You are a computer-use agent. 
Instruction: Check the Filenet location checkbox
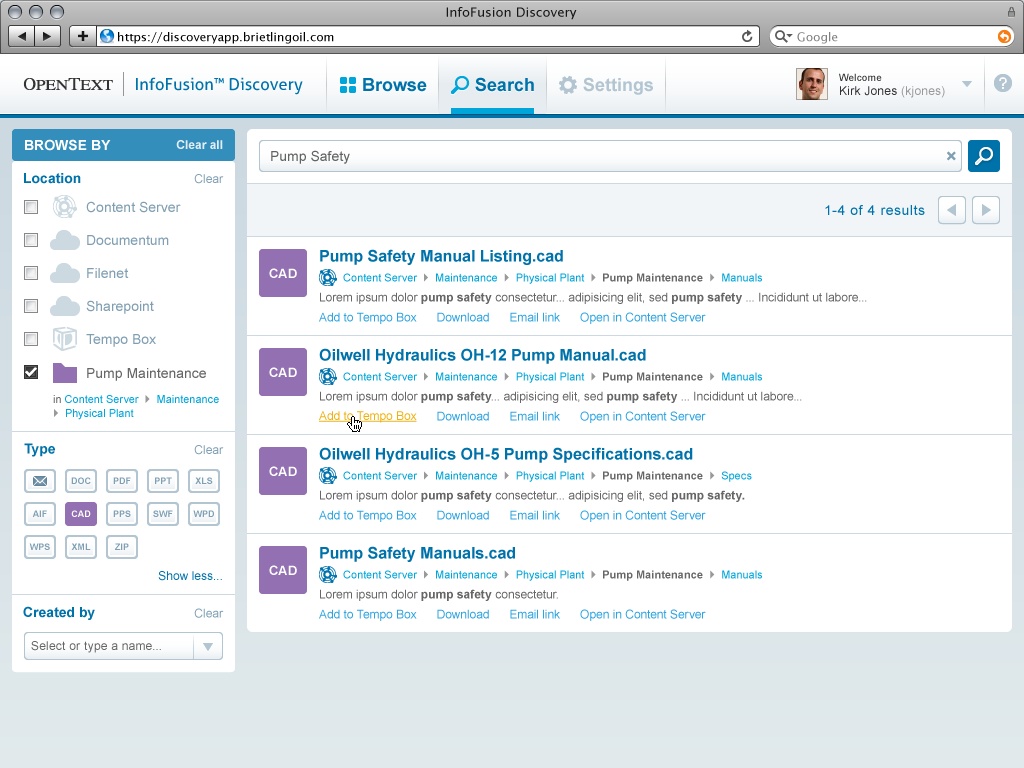pos(31,273)
